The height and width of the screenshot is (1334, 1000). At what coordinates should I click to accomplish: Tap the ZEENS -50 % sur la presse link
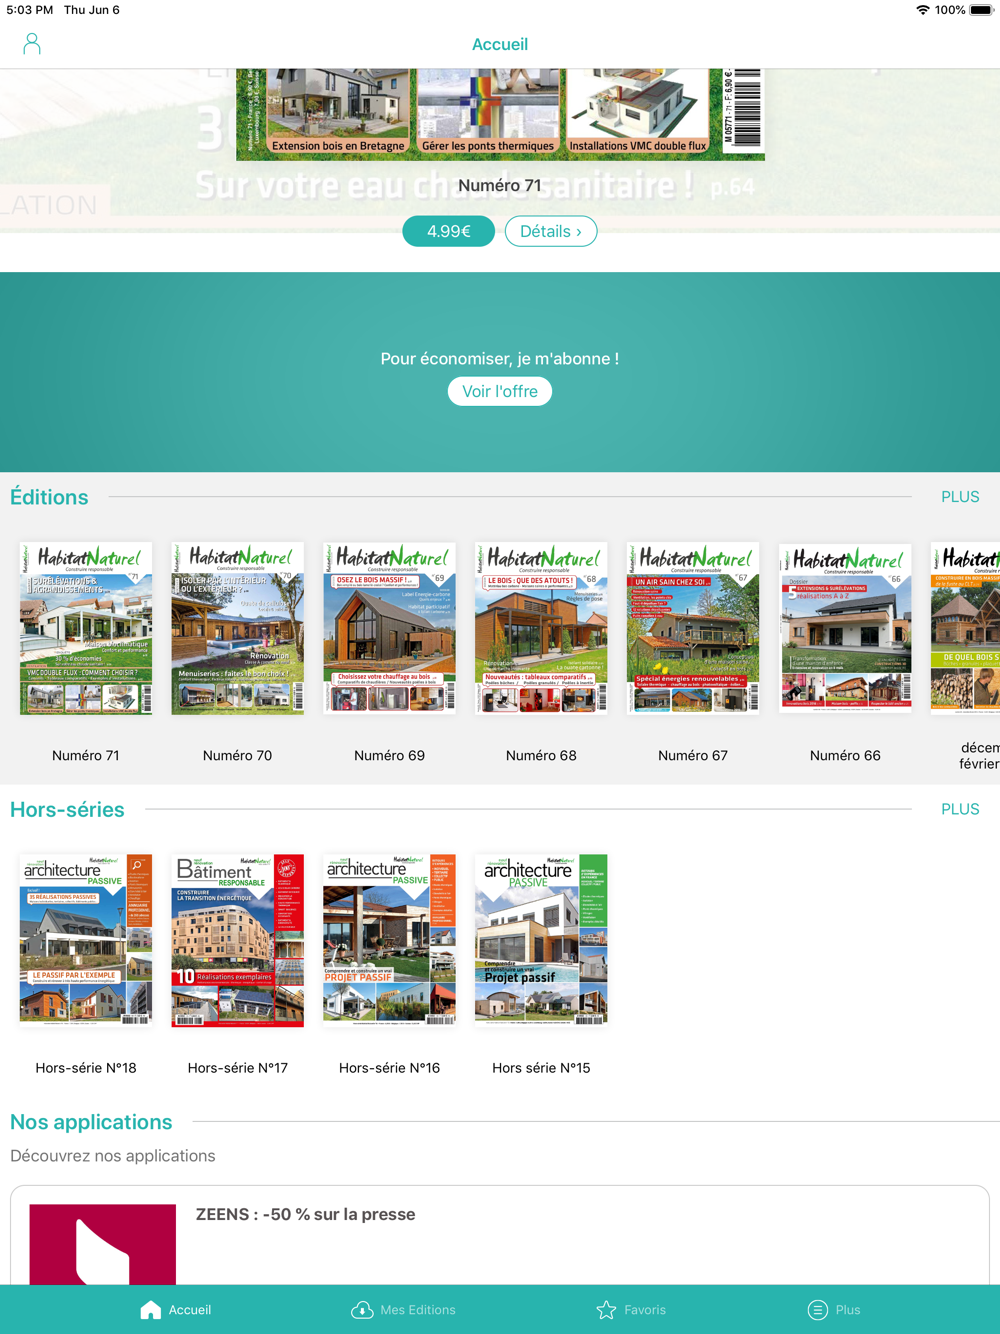click(305, 1214)
